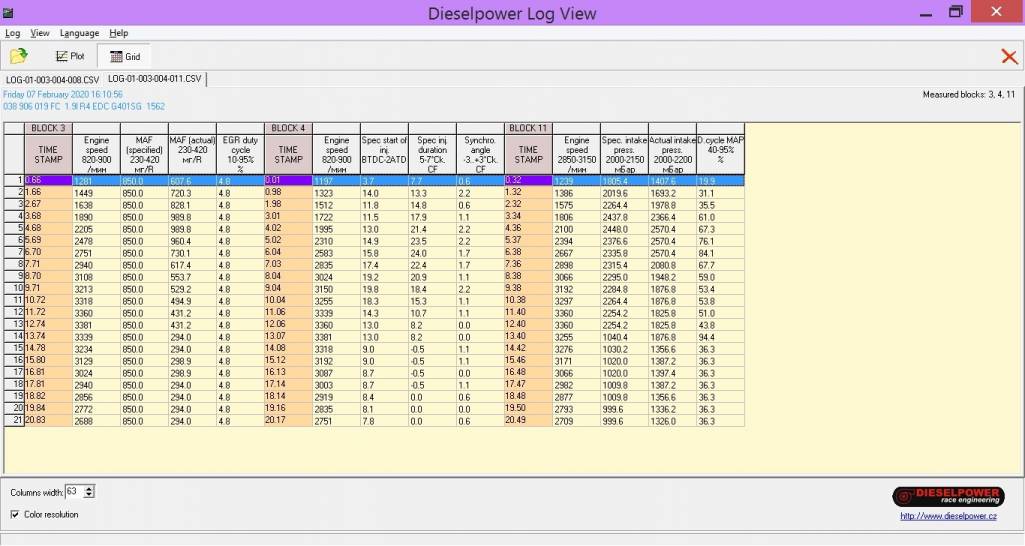Viewport: 1025px width, 546px height.
Task: Click the BLOCK 11 header cell
Action: 528,128
